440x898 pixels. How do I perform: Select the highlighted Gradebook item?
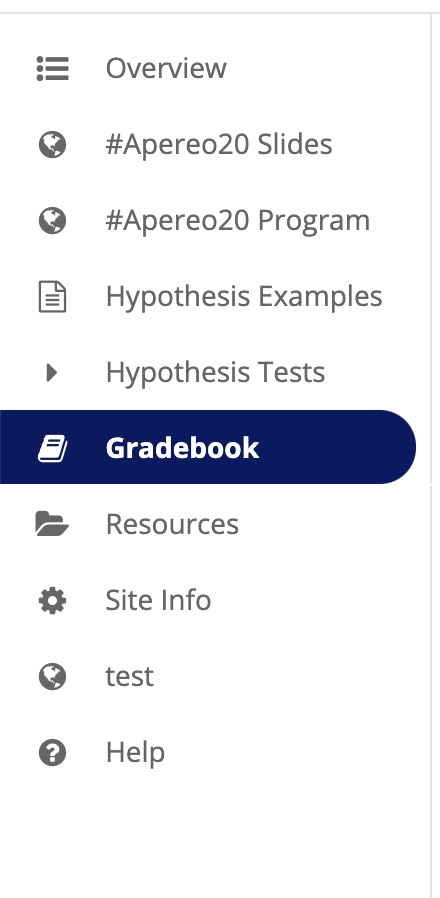pos(207,447)
